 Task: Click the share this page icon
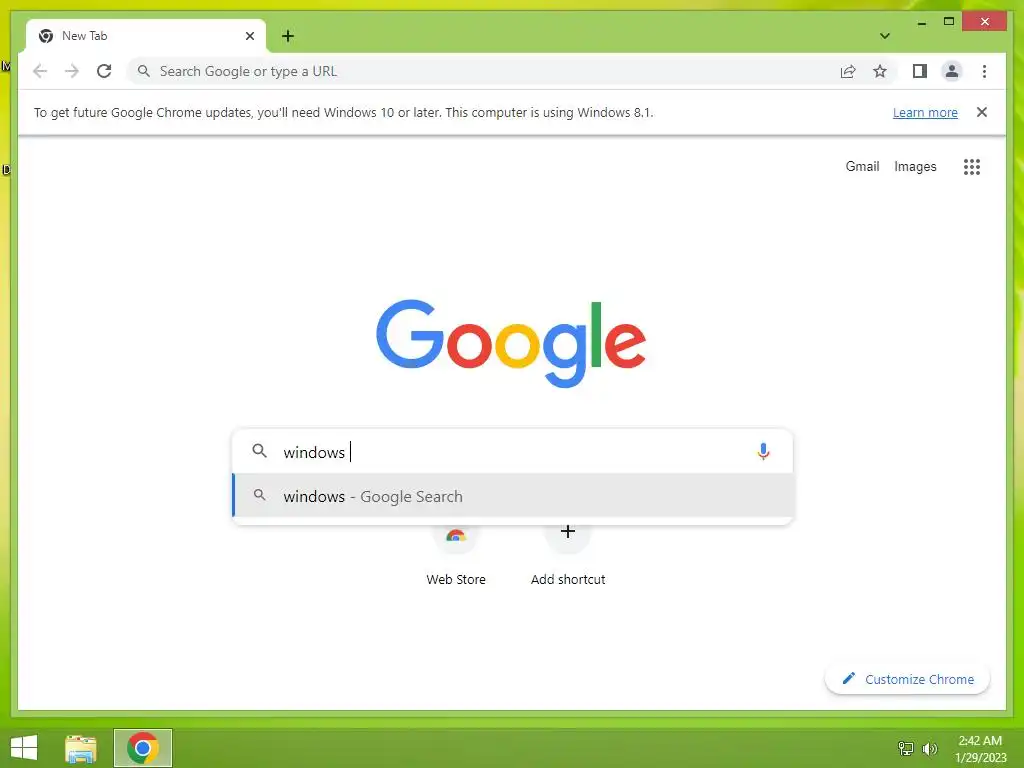pyautogui.click(x=848, y=71)
